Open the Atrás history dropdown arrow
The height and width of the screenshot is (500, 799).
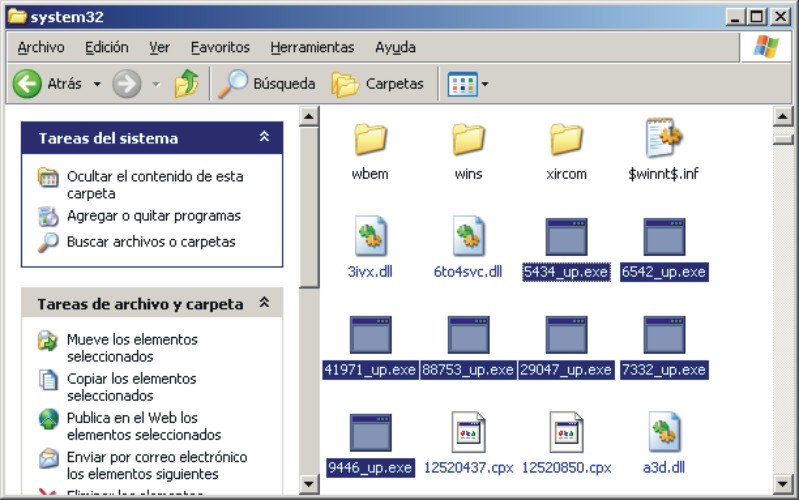(97, 84)
